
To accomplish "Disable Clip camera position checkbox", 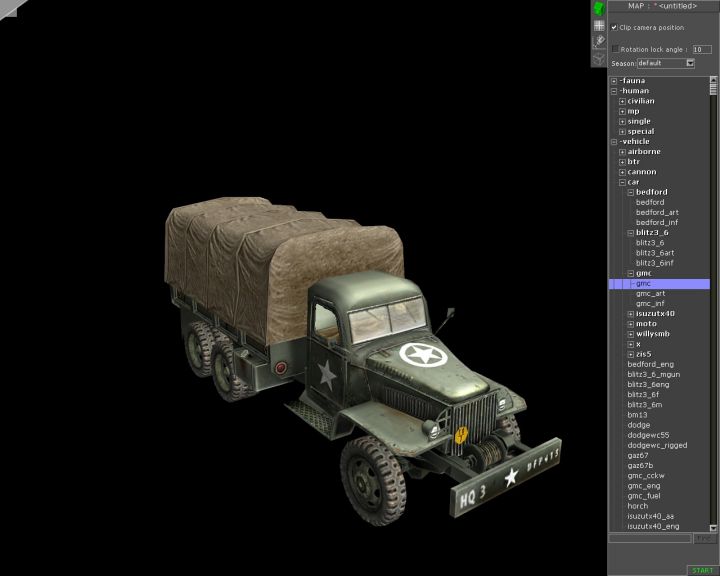I will (615, 28).
